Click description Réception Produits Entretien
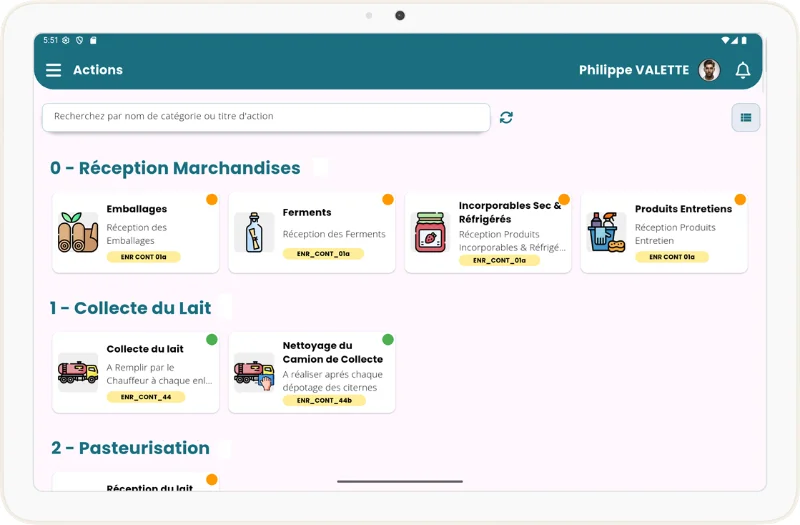 coord(675,234)
